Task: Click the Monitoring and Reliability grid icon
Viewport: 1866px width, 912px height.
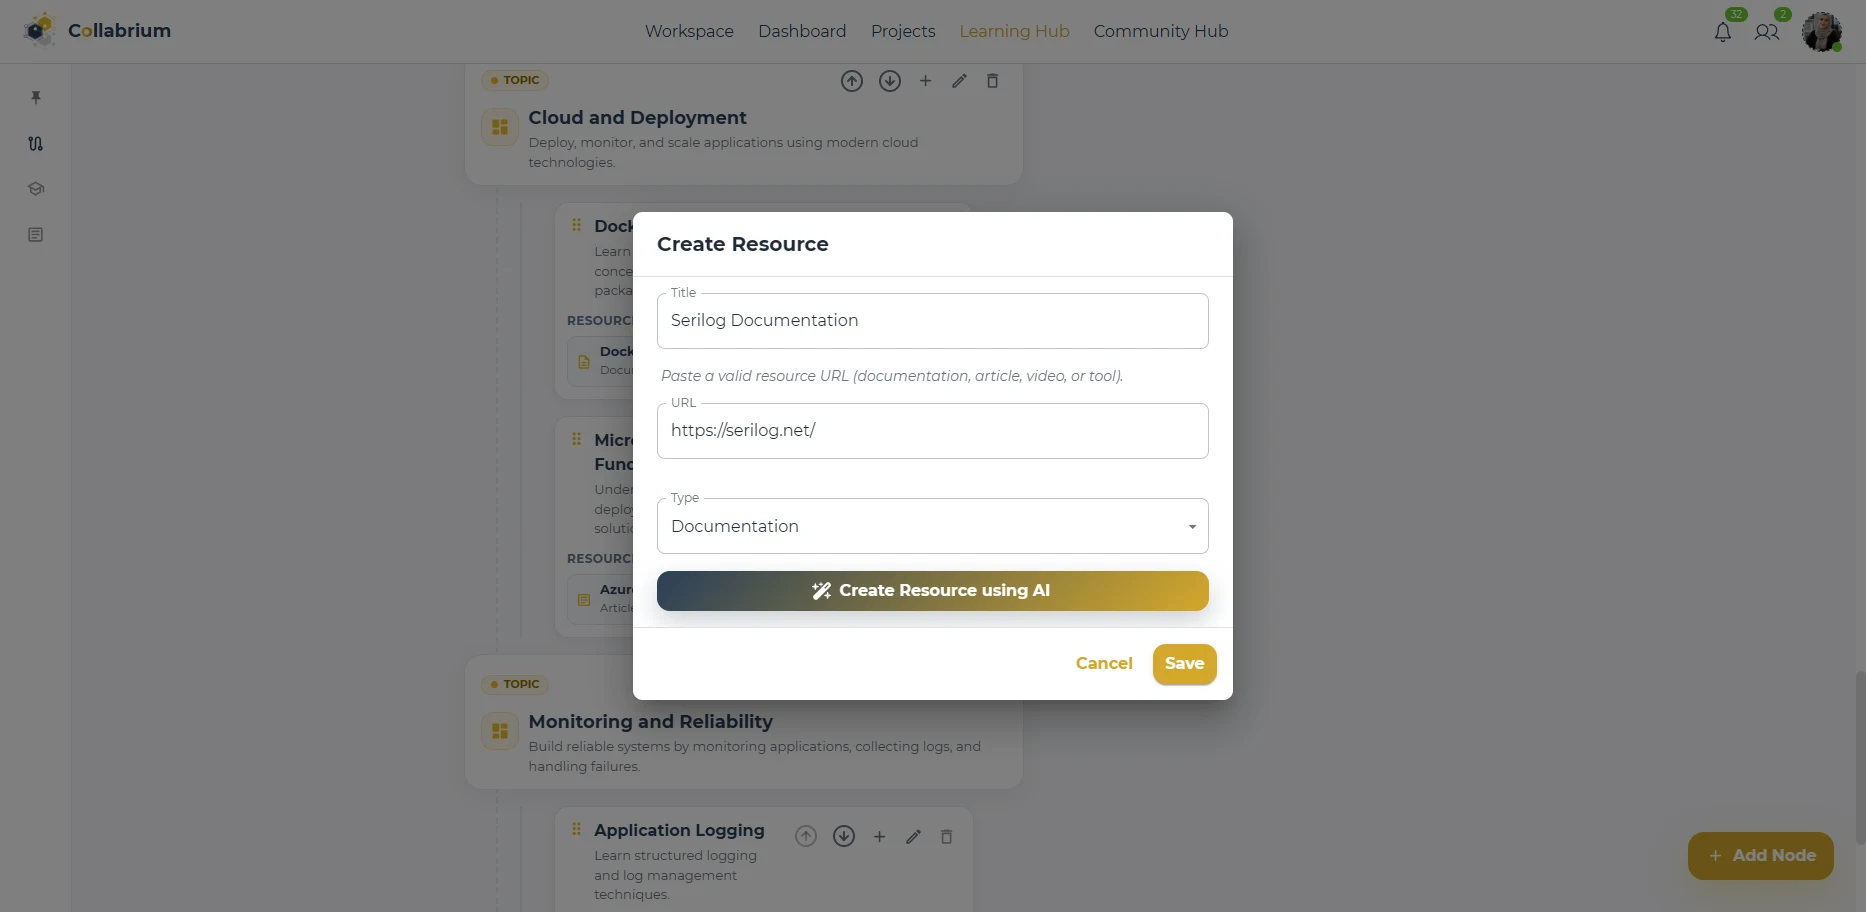Action: click(x=500, y=731)
